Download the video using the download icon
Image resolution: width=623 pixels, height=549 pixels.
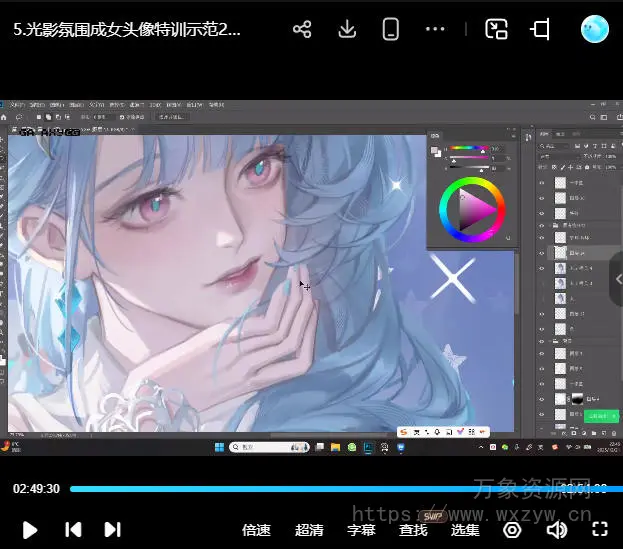point(347,30)
